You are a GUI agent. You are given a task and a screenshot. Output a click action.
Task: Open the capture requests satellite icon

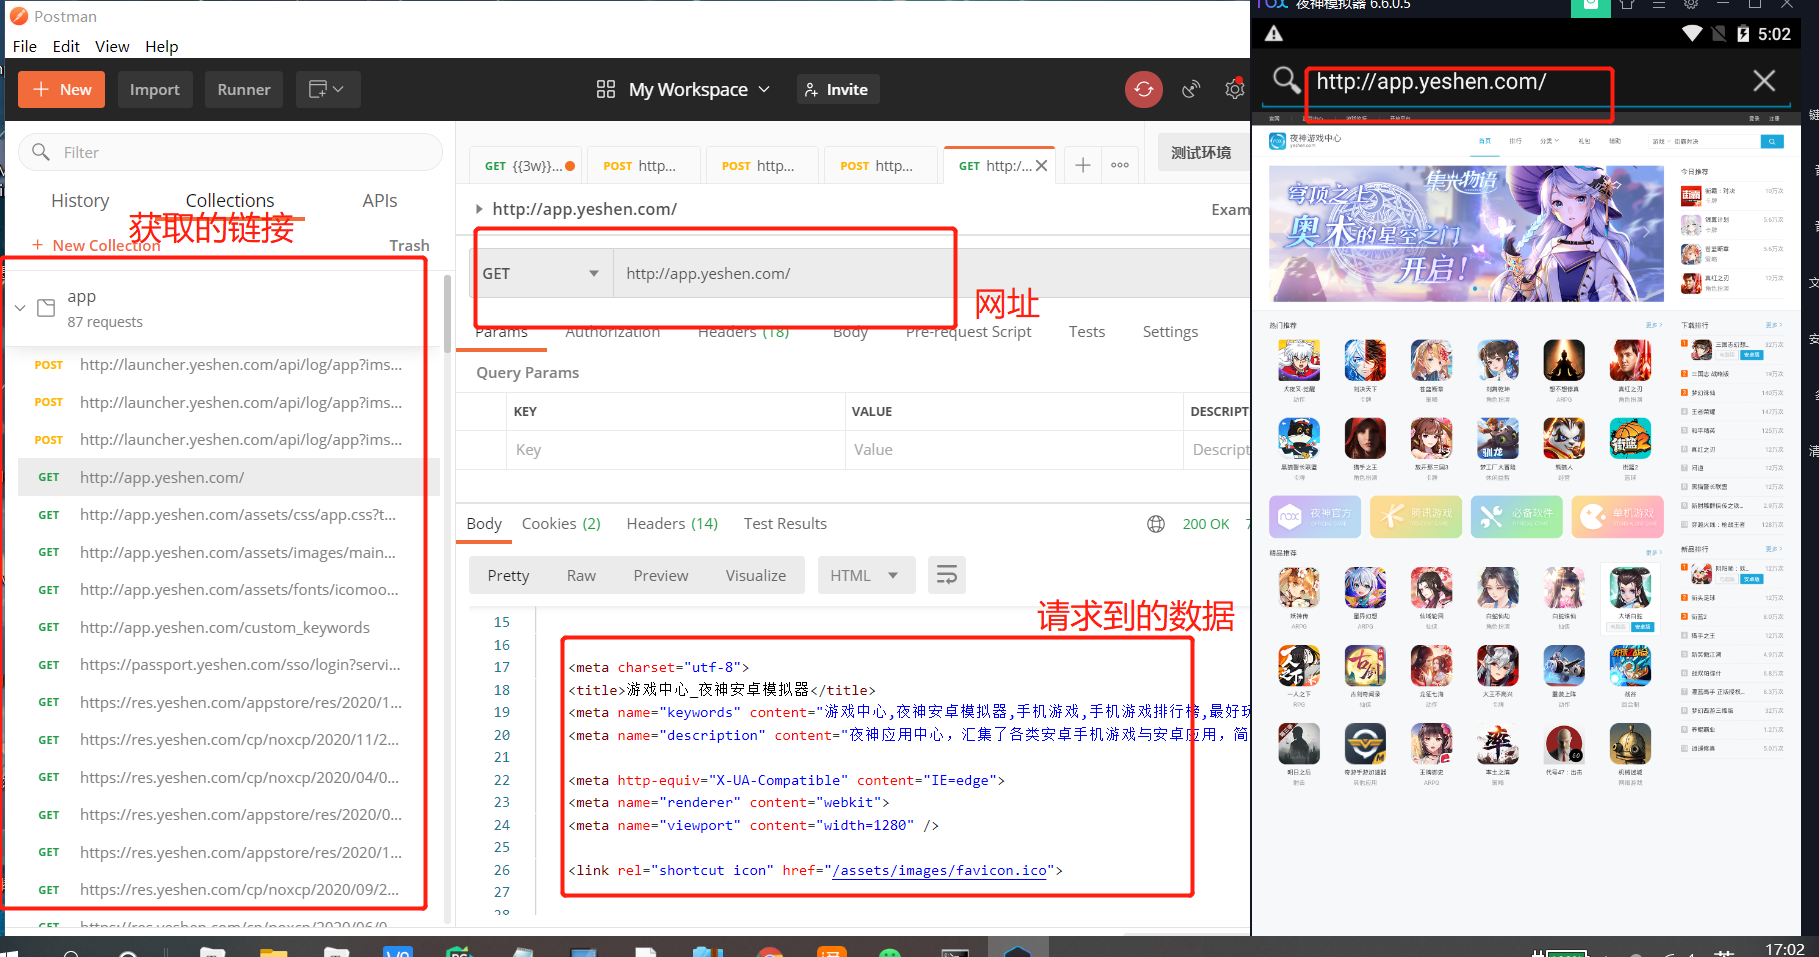(1191, 89)
